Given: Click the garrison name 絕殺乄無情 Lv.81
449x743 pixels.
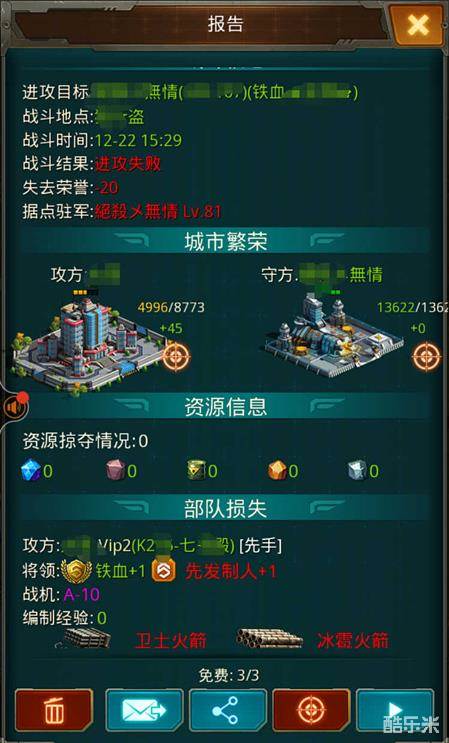Looking at the screenshot, I should 158,211.
